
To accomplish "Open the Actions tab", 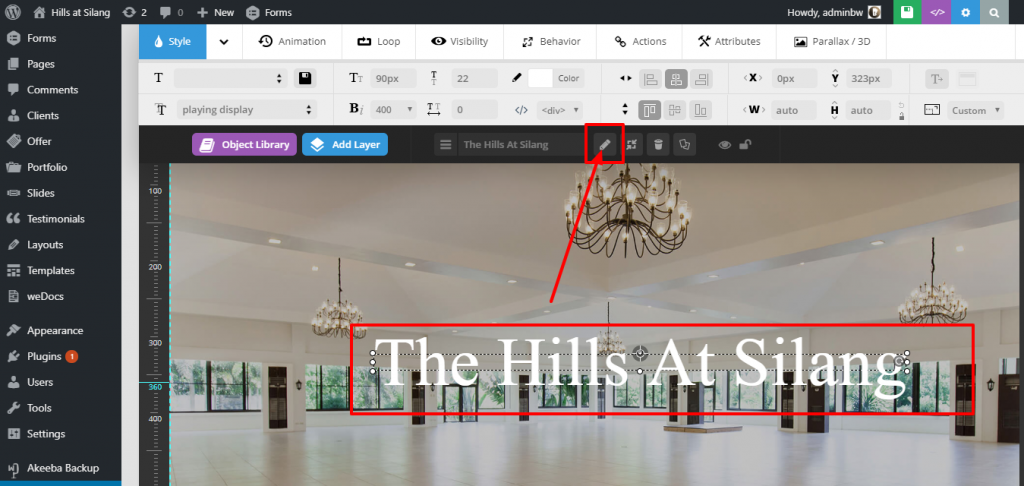I will pyautogui.click(x=640, y=41).
